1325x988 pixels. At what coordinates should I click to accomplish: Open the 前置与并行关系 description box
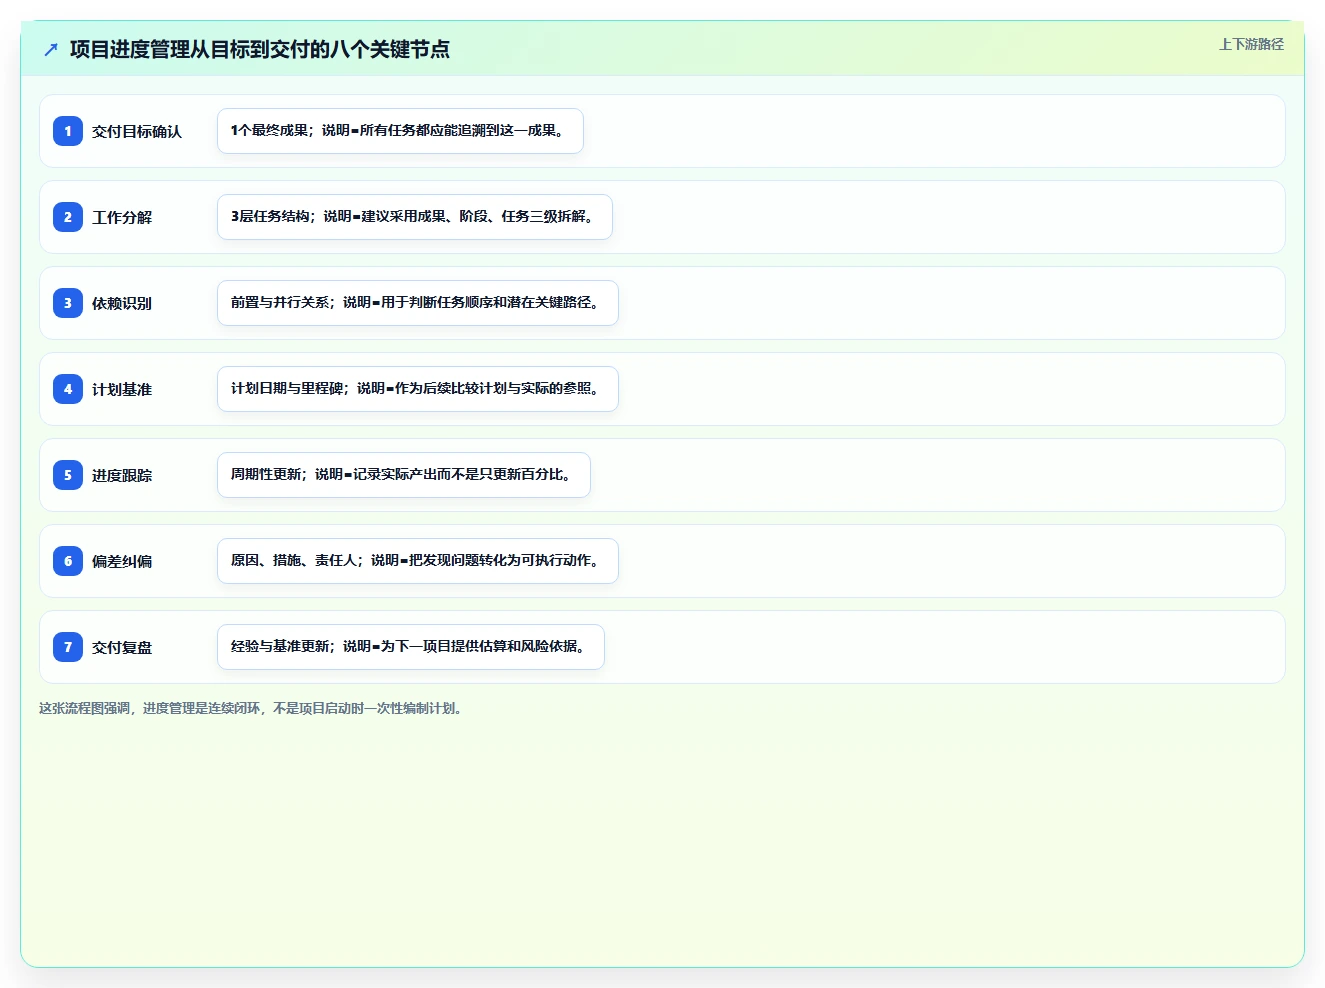pyautogui.click(x=418, y=303)
